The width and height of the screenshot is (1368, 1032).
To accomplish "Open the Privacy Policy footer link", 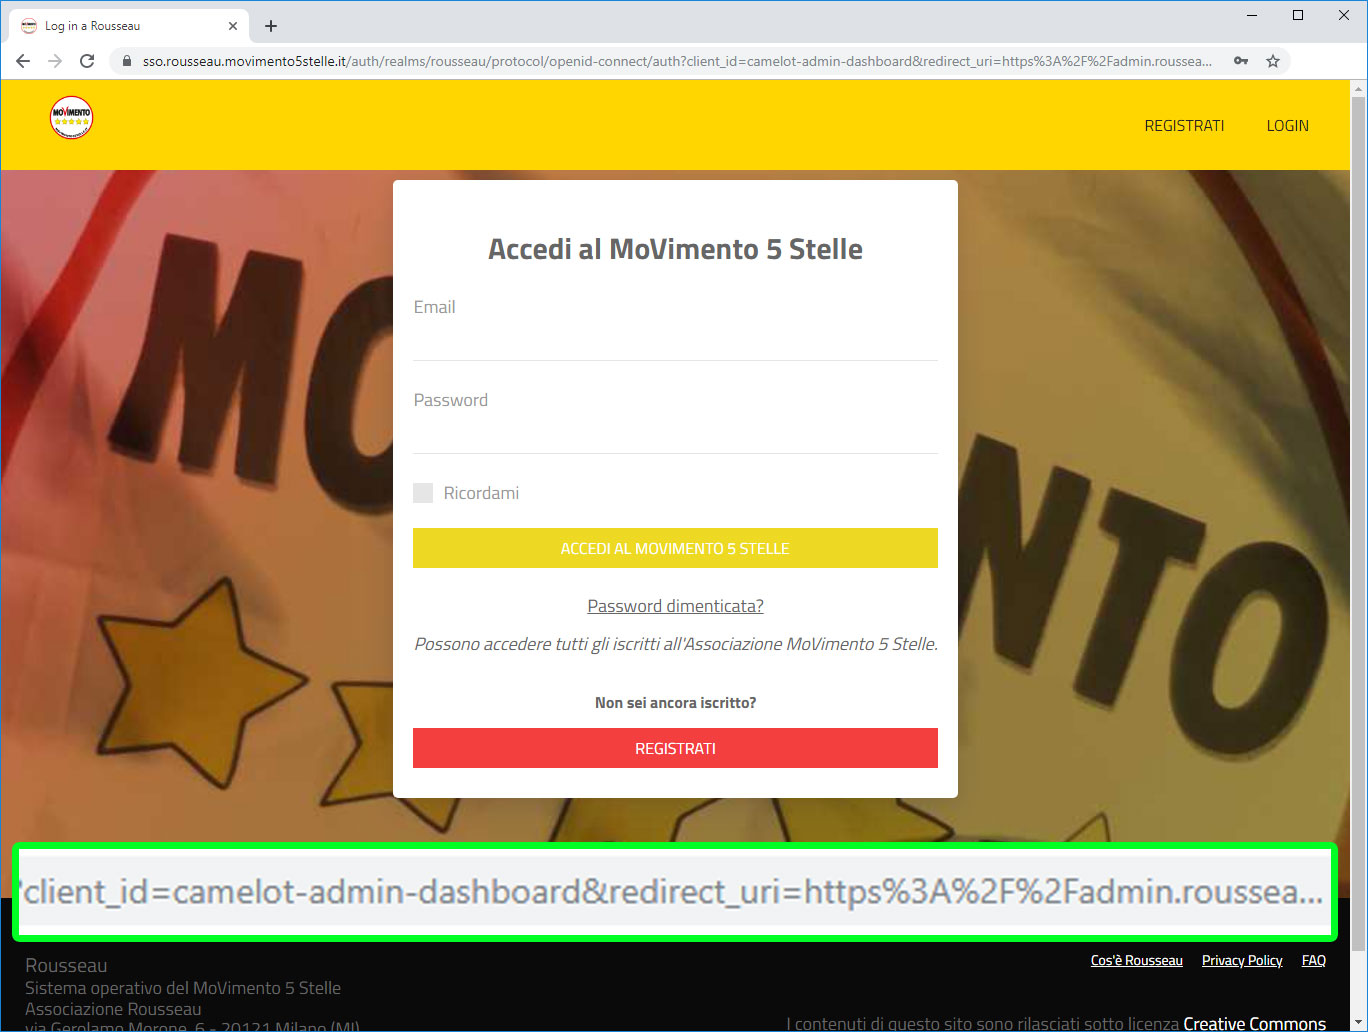I will (x=1242, y=960).
